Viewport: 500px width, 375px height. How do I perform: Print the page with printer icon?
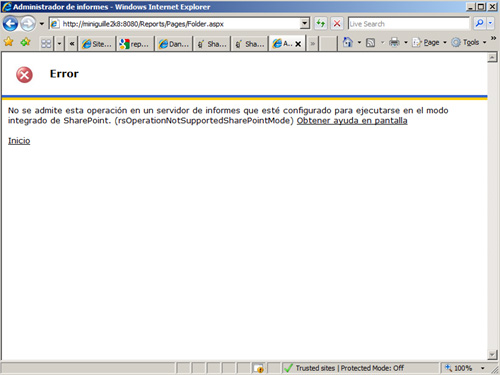coord(394,42)
